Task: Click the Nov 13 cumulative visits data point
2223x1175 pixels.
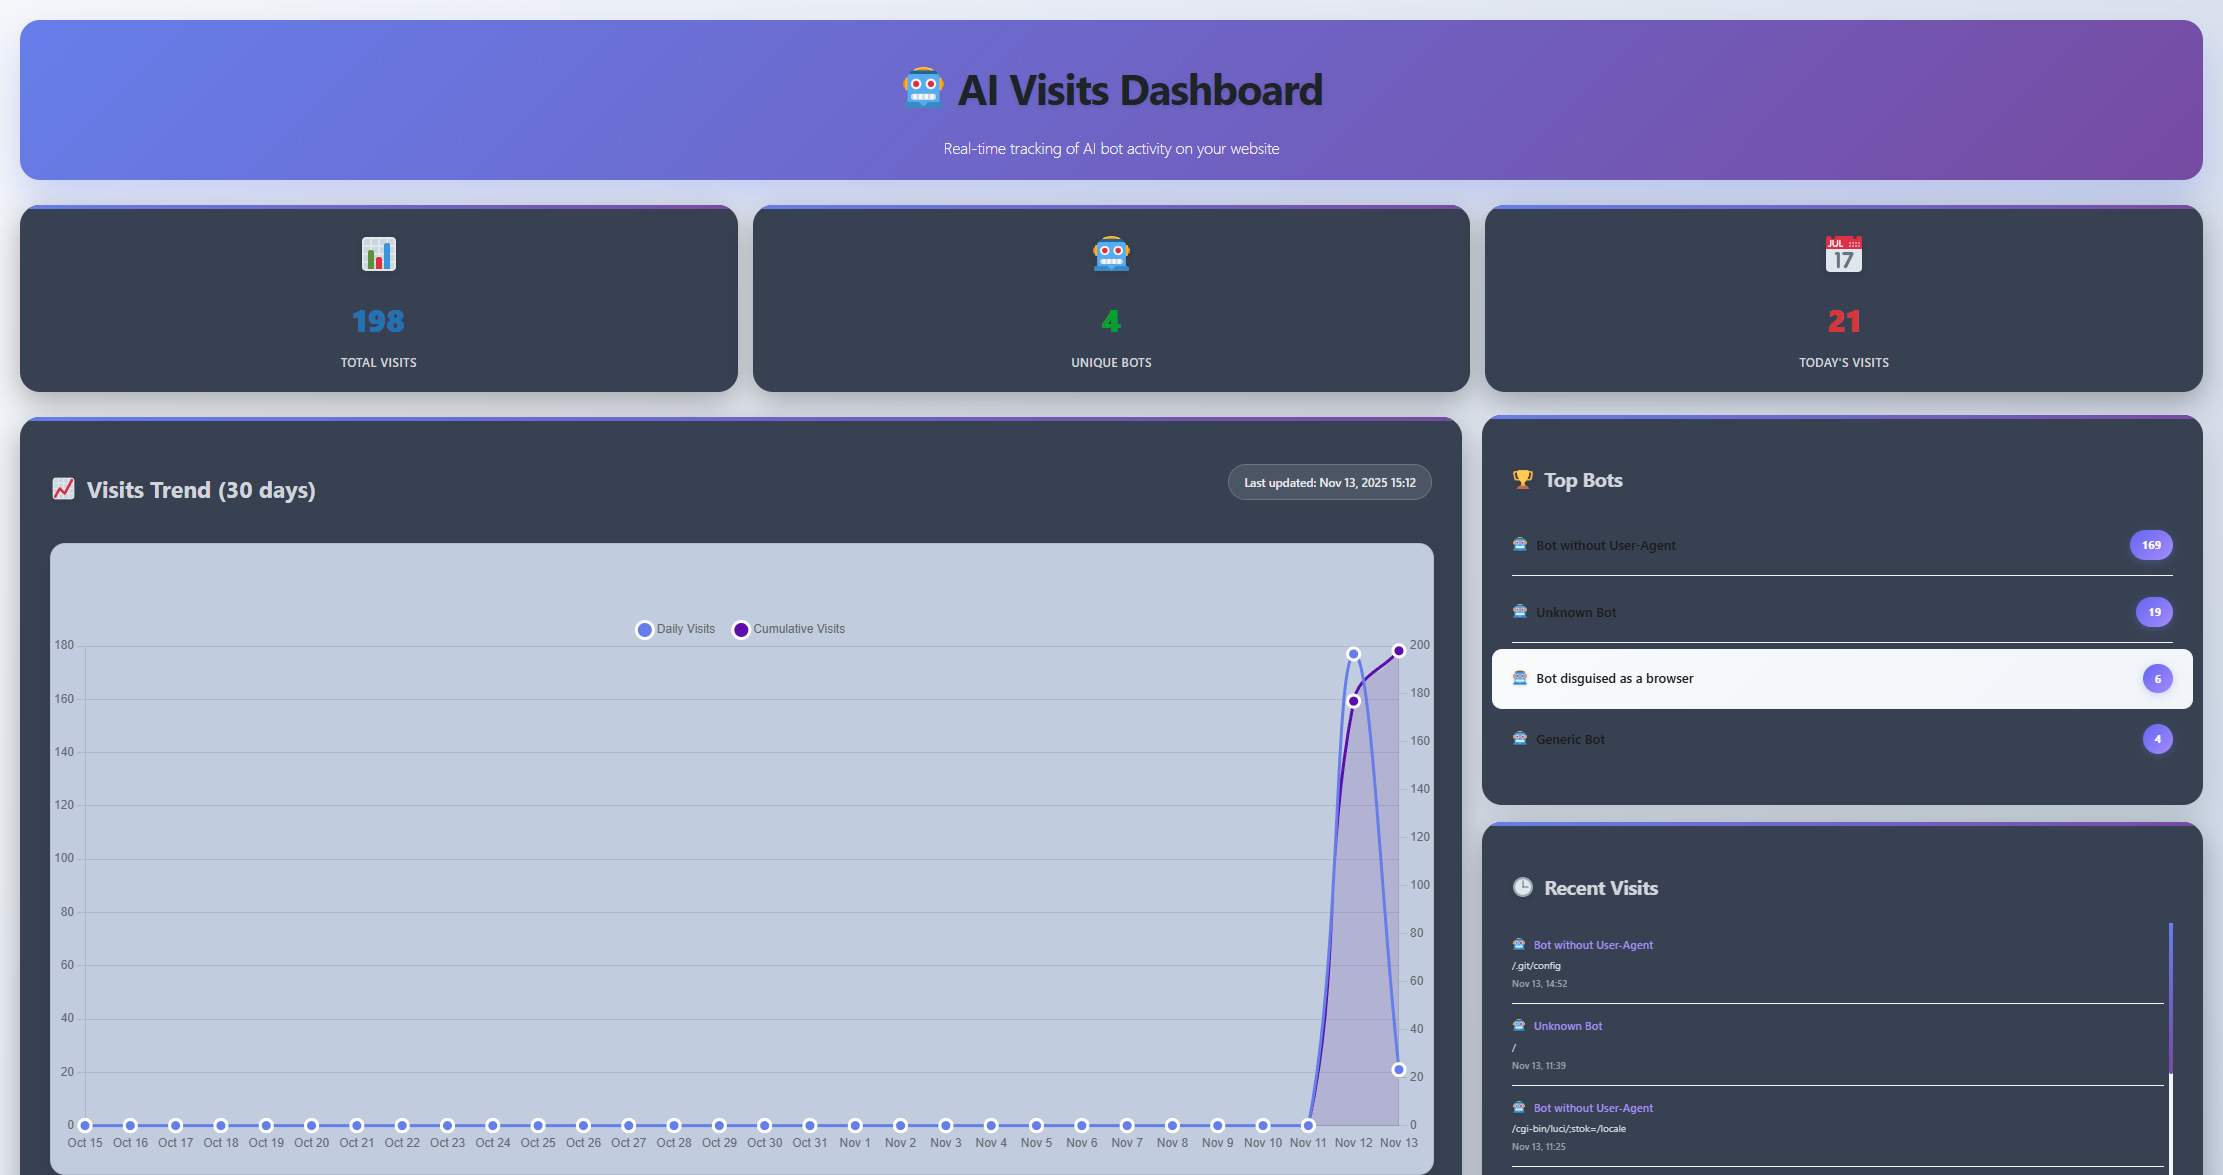Action: pos(1399,651)
